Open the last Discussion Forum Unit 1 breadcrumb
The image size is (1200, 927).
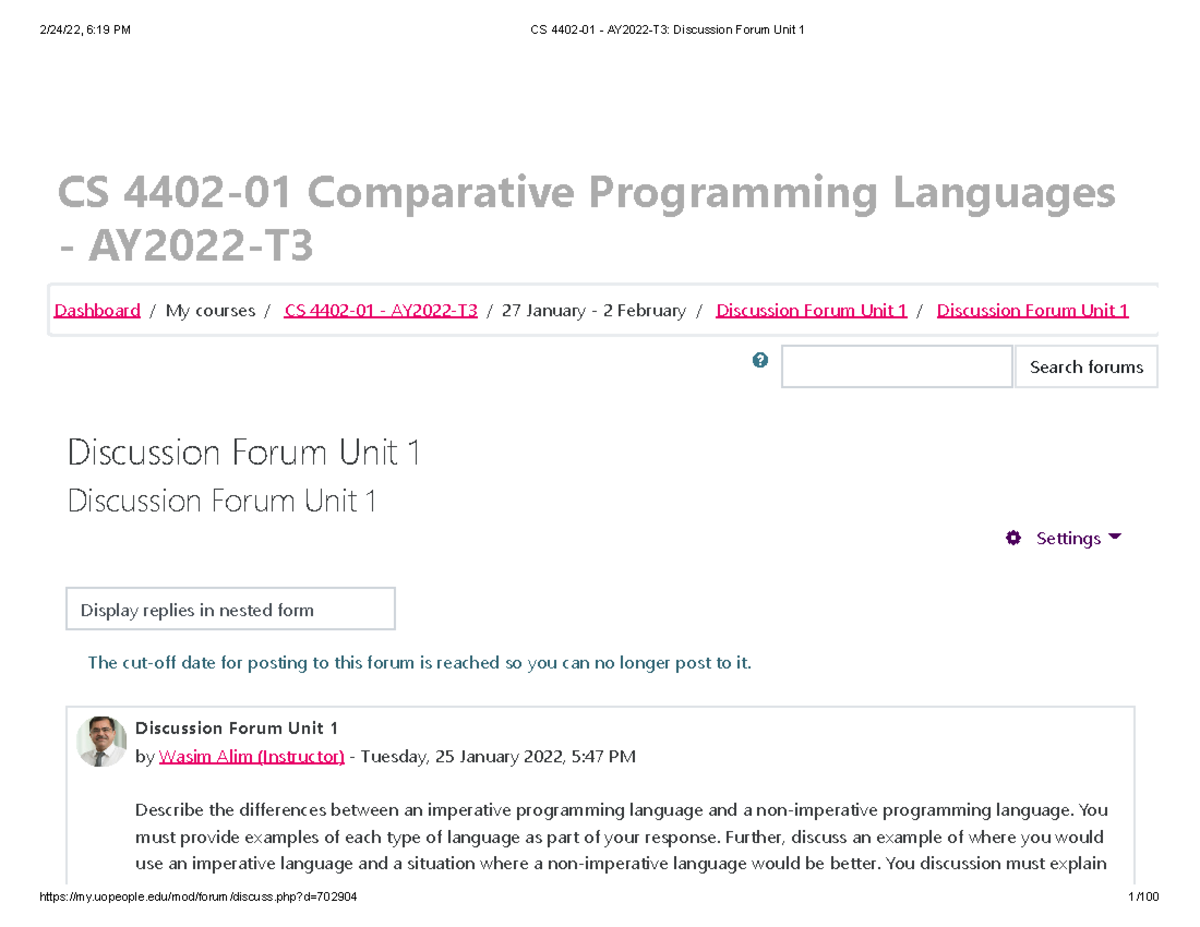(1033, 310)
